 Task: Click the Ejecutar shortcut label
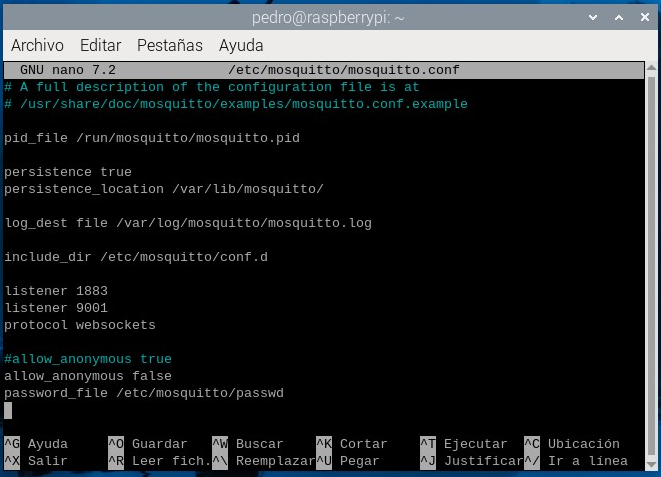pos(475,444)
